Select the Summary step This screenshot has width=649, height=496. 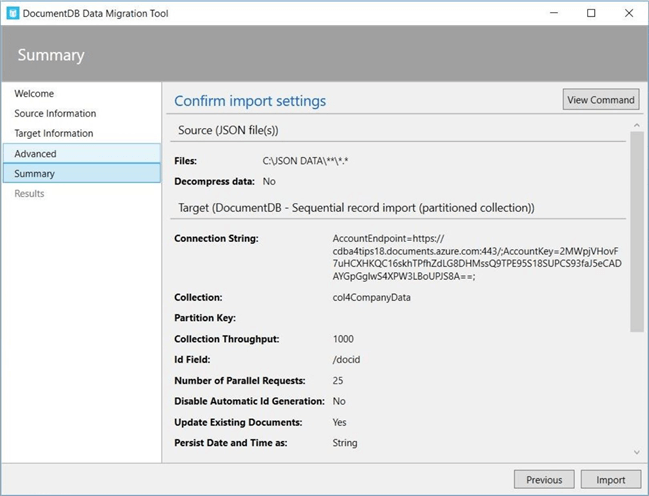(x=82, y=173)
